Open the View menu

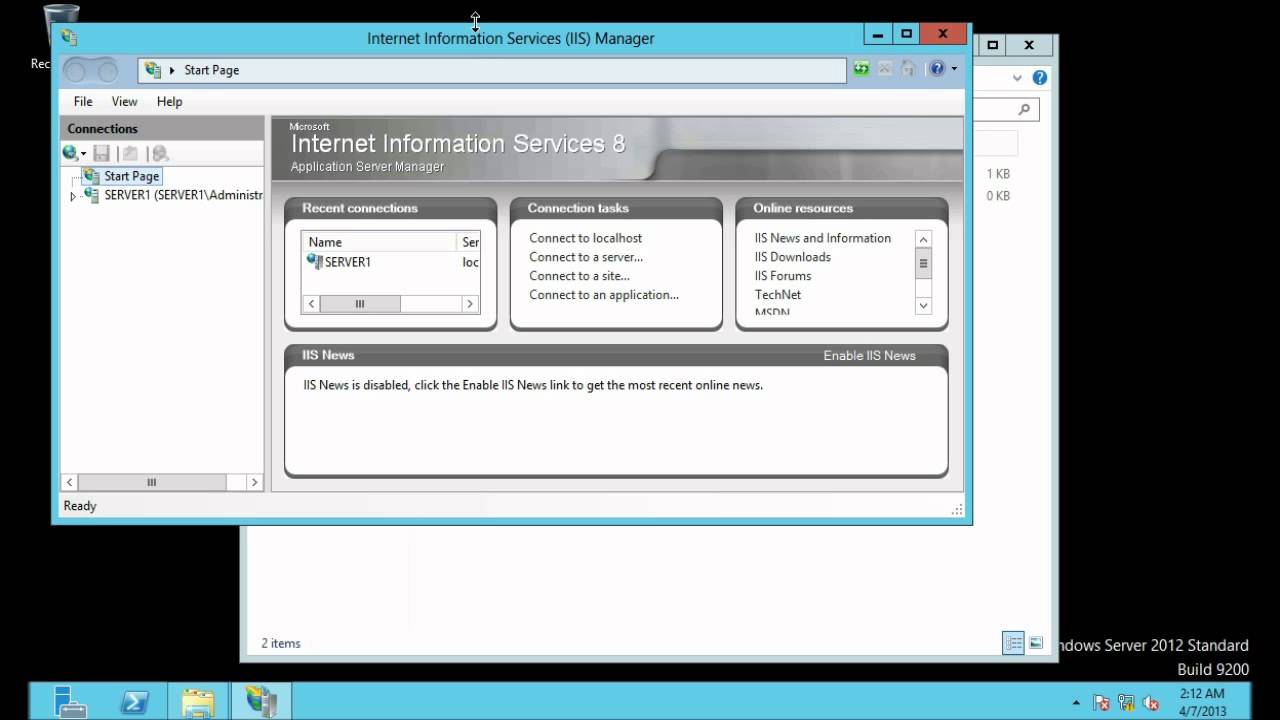click(x=124, y=101)
